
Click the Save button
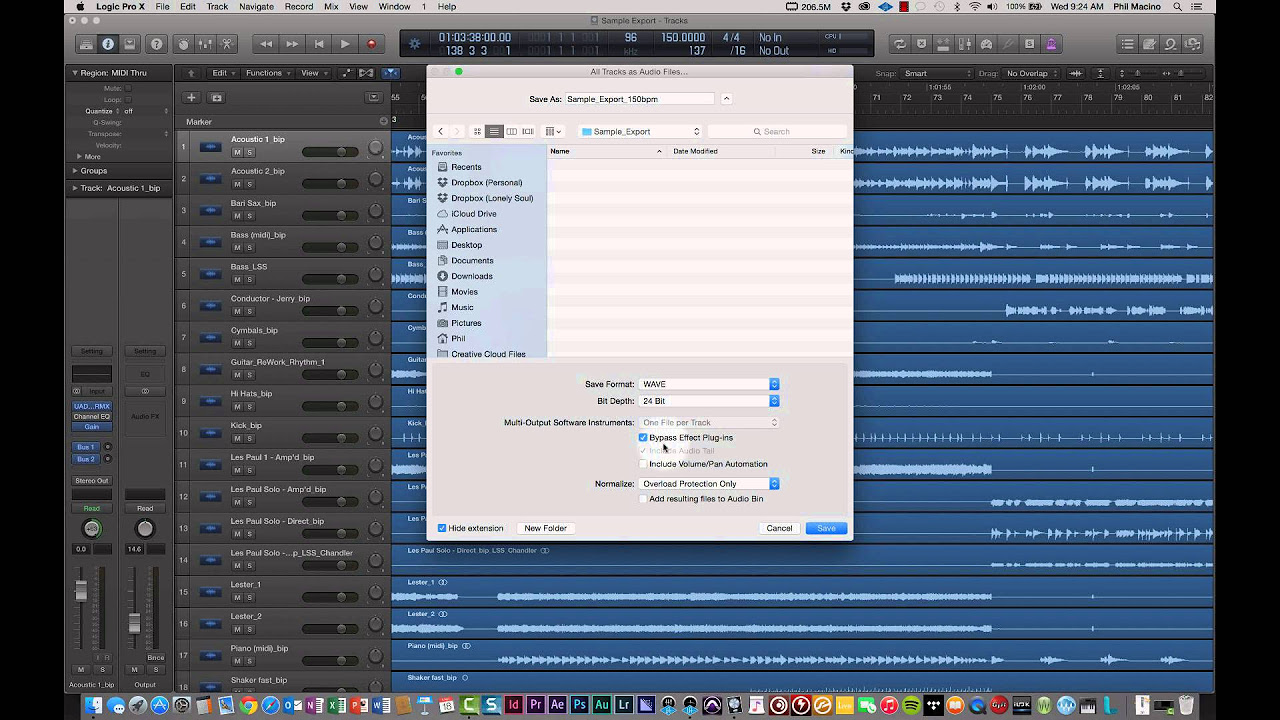[x=826, y=528]
